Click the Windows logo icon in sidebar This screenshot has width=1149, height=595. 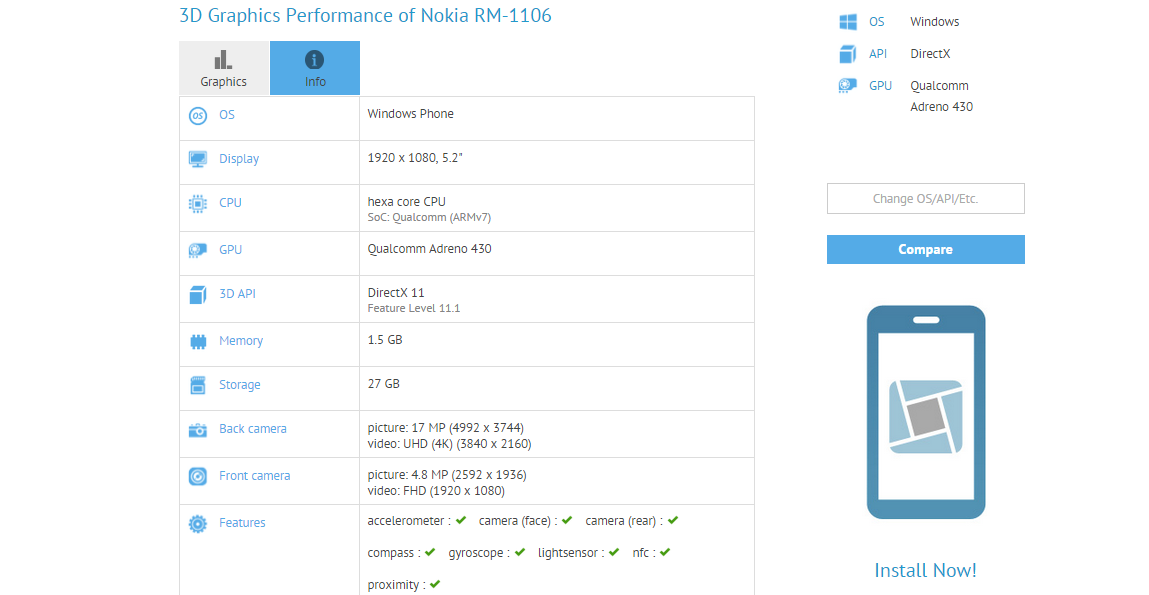(x=848, y=22)
